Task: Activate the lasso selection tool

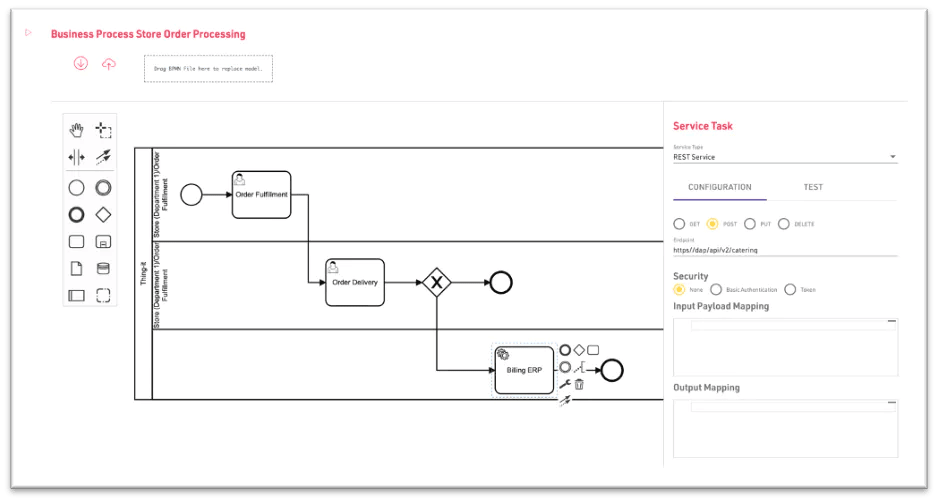Action: click(x=103, y=130)
